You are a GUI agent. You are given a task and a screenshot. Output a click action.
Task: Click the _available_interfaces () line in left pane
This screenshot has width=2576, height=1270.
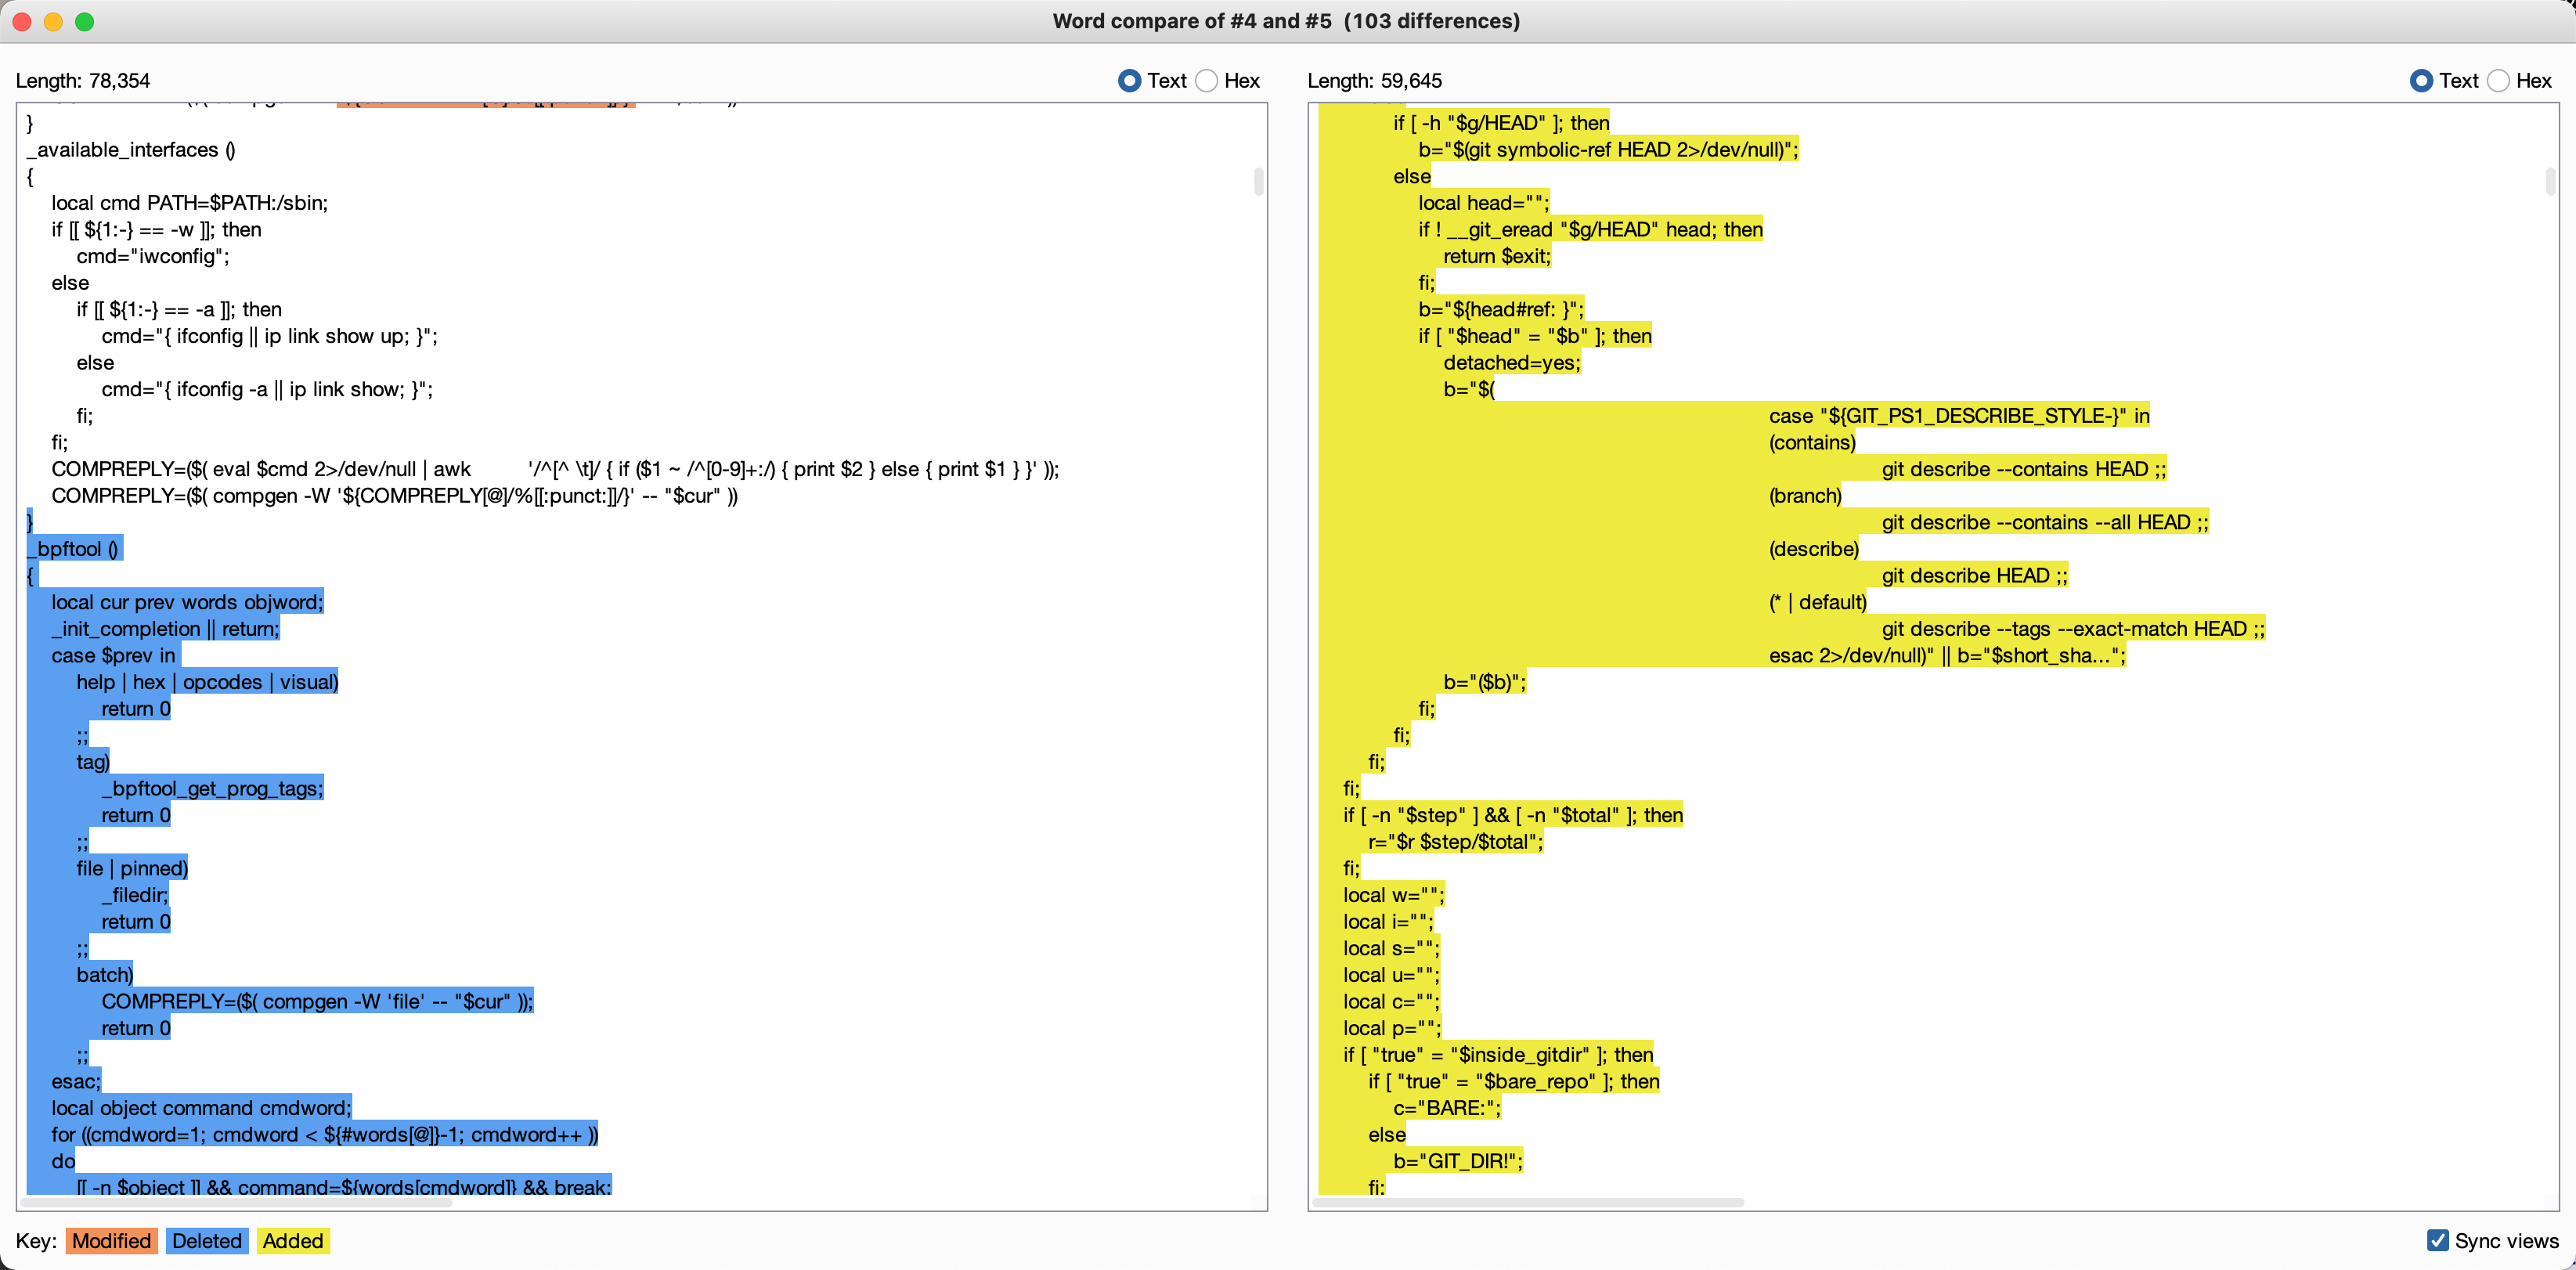(131, 150)
